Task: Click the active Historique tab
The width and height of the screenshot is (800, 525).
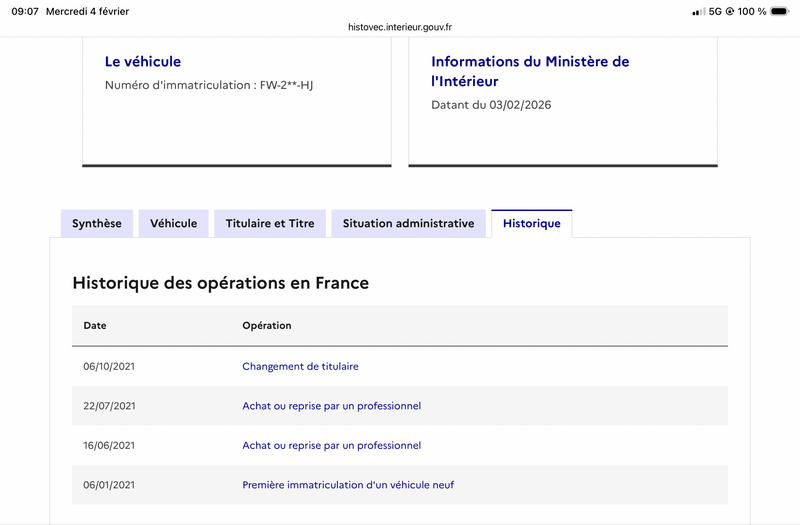Action: pos(531,224)
